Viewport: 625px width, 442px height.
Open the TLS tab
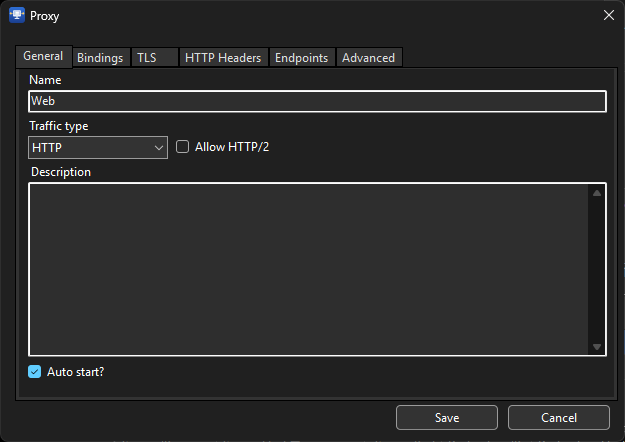154,58
